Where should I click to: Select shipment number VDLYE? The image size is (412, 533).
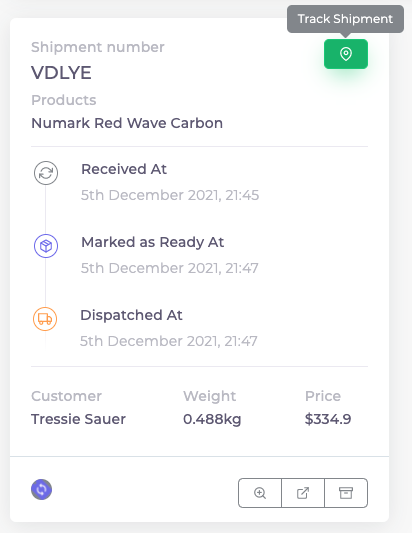[x=61, y=73]
